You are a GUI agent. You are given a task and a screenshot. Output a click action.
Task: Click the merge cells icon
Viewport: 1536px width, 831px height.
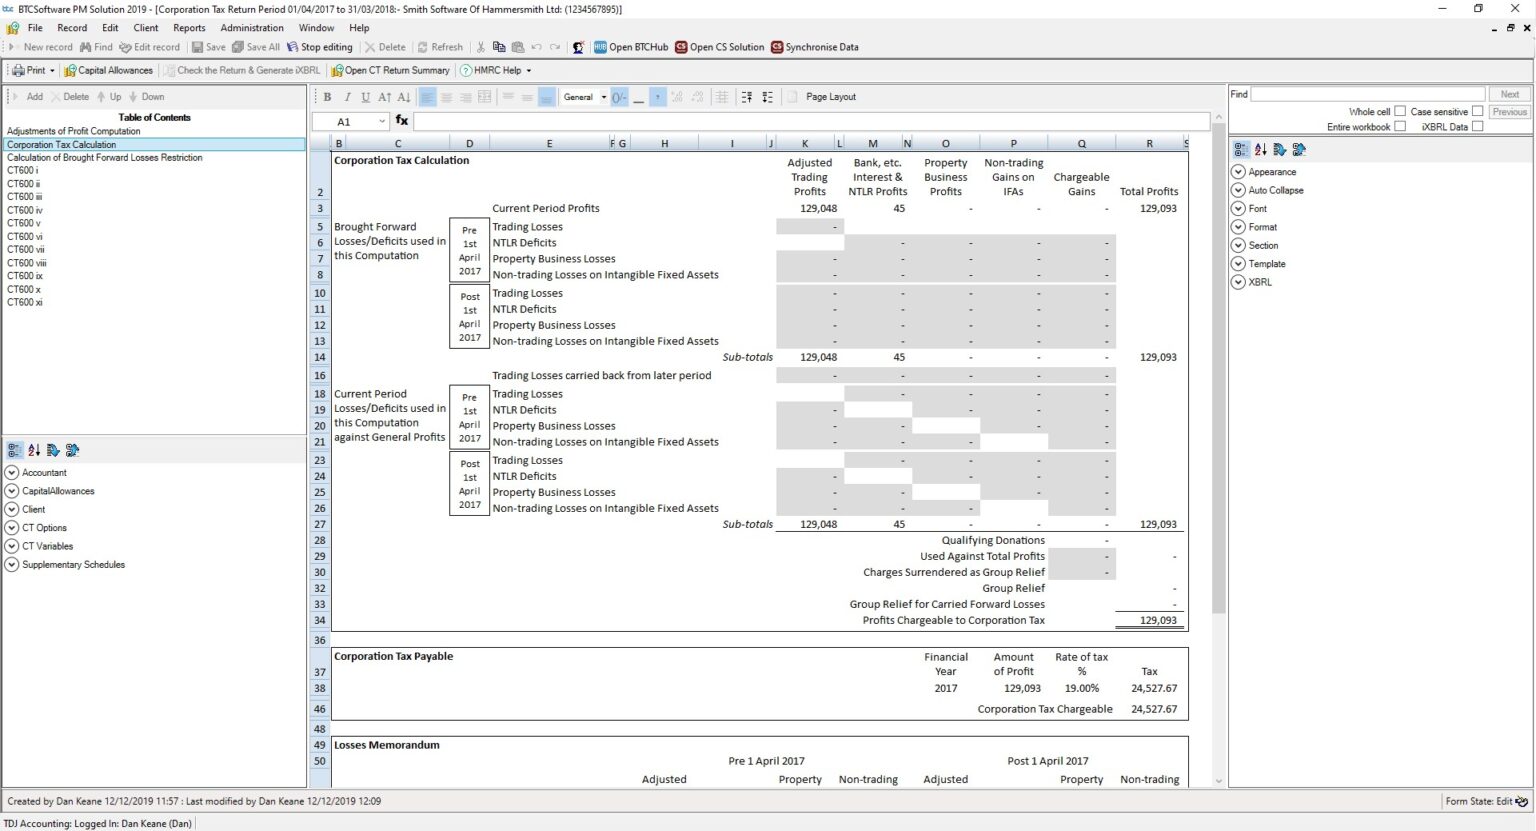[485, 97]
